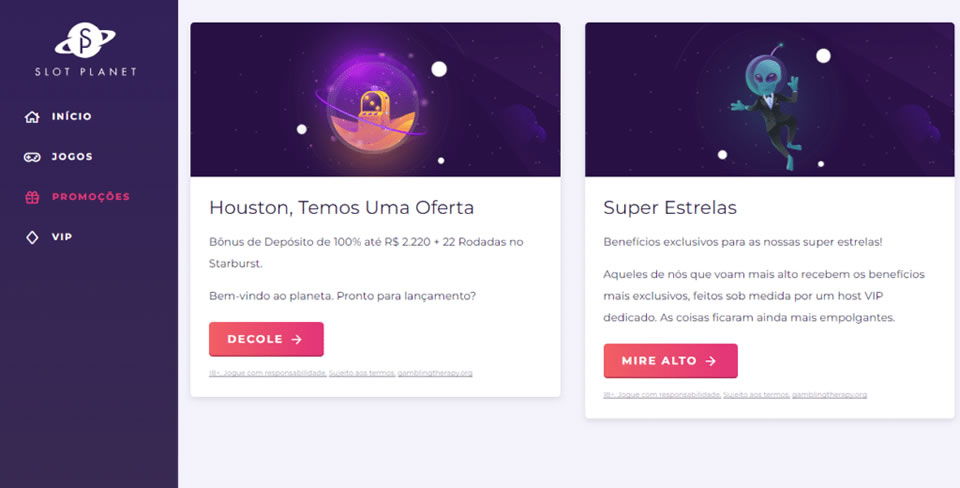Open the gamblingtherapy.org link under Mire Alto
Screen dimensions: 960x488
click(x=830, y=395)
